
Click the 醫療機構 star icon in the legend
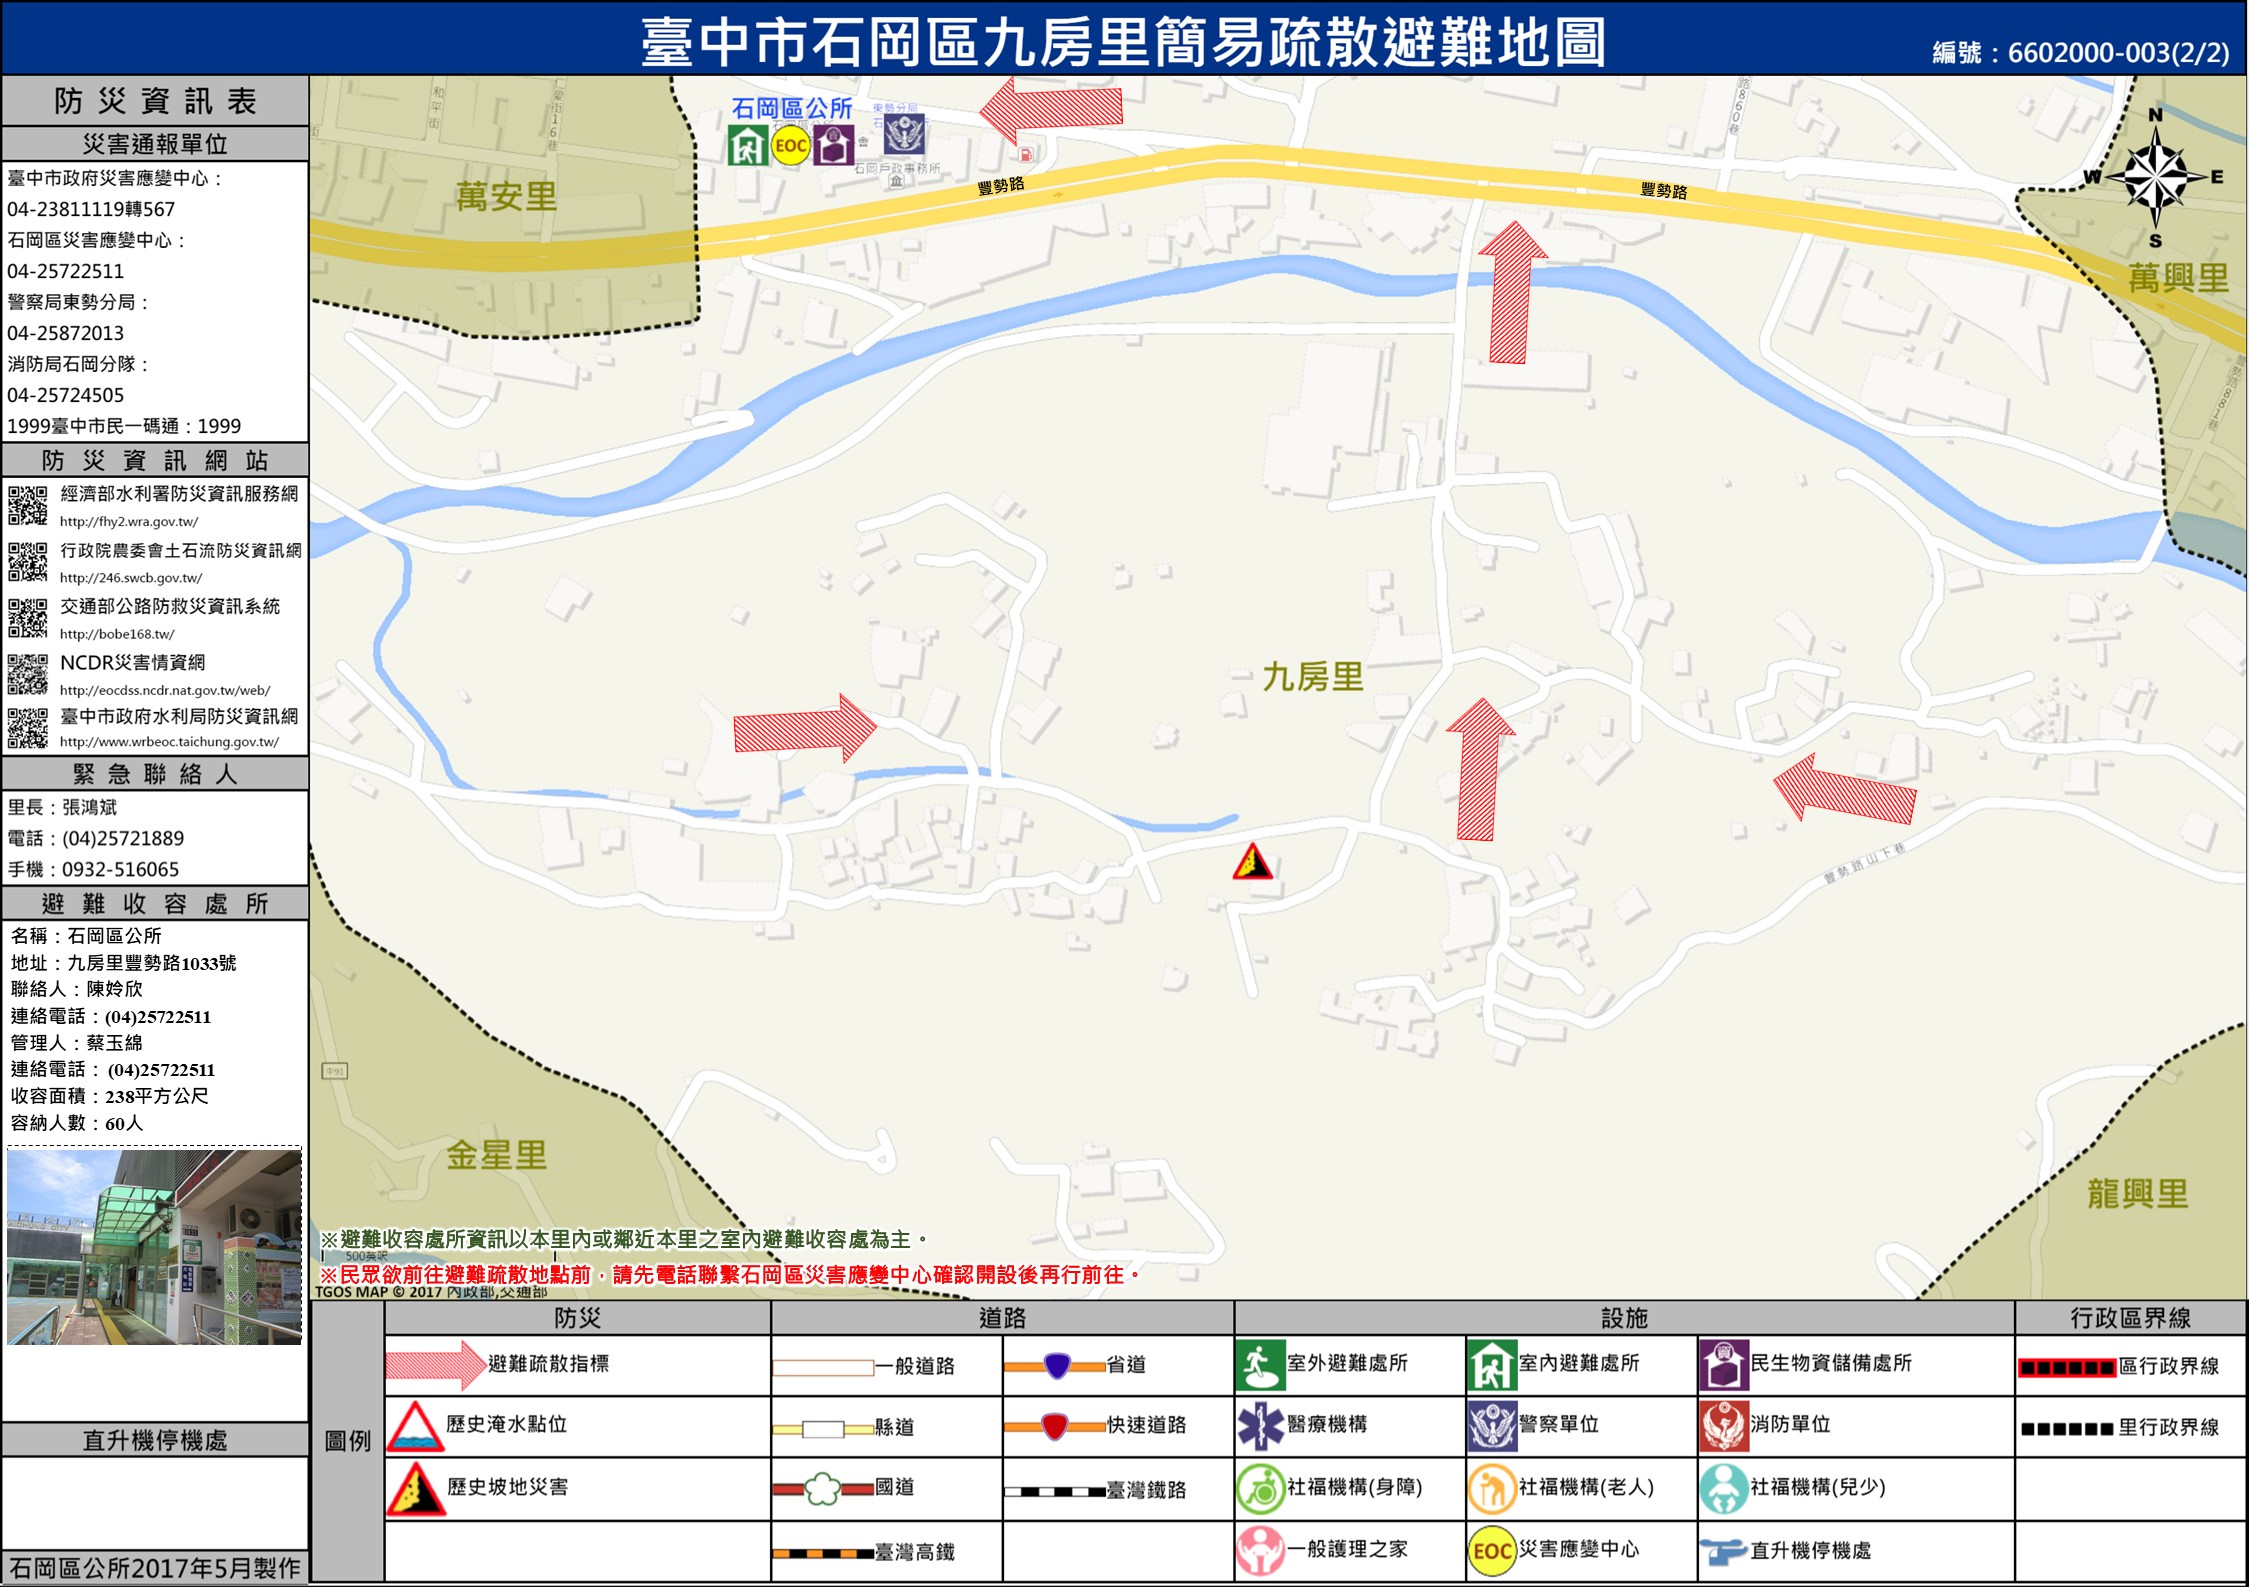[x=1260, y=1426]
